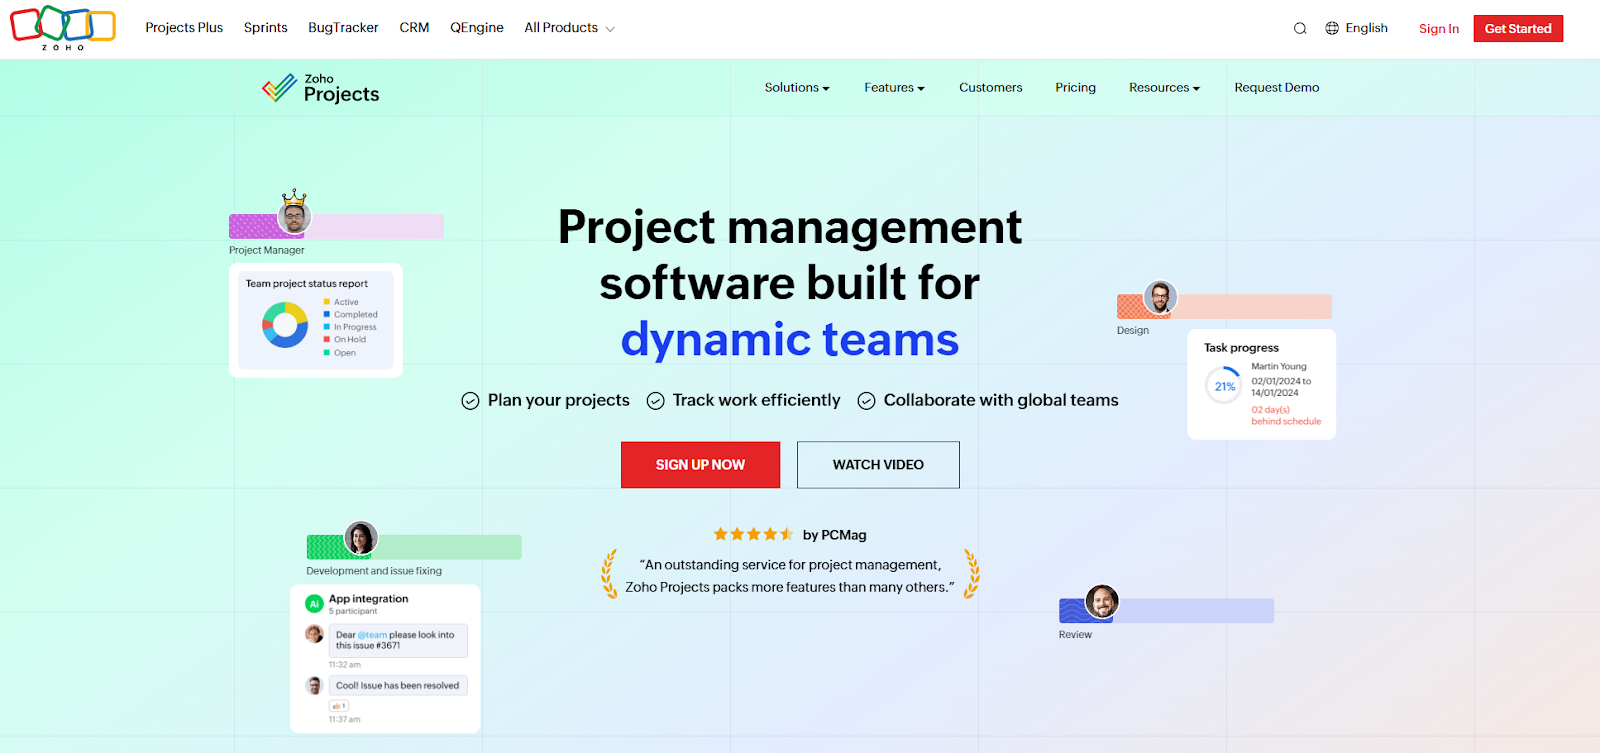Open the search magnifier icon
This screenshot has height=753, width=1600.
coord(1300,28)
